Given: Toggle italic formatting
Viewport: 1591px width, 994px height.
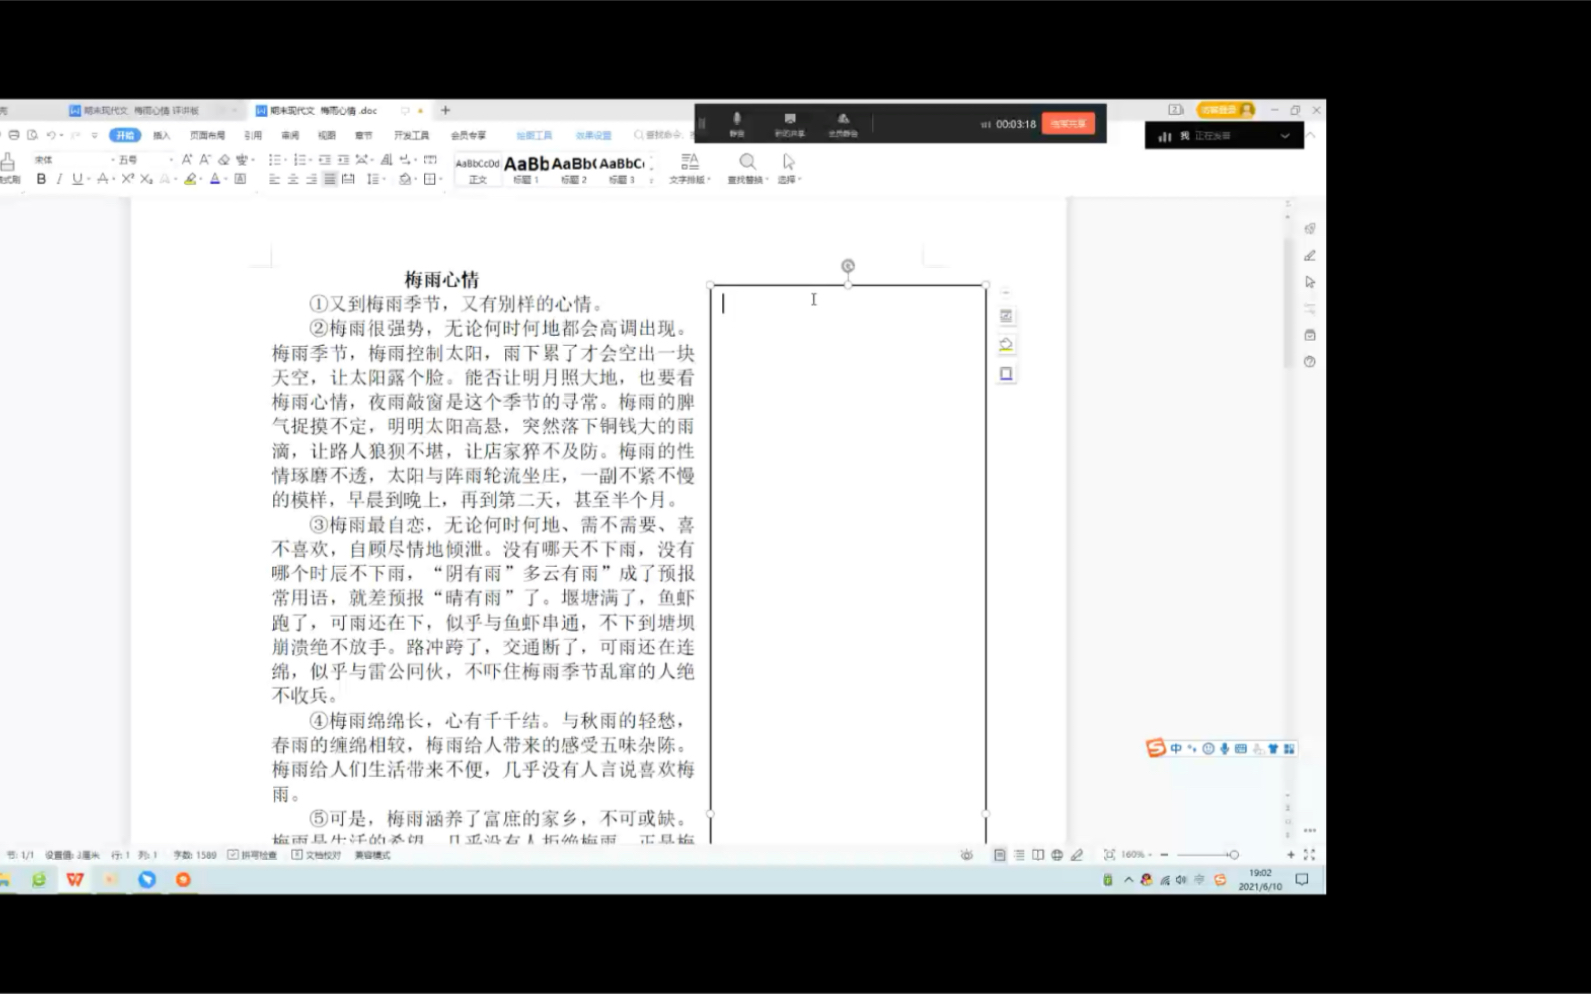Looking at the screenshot, I should (59, 179).
